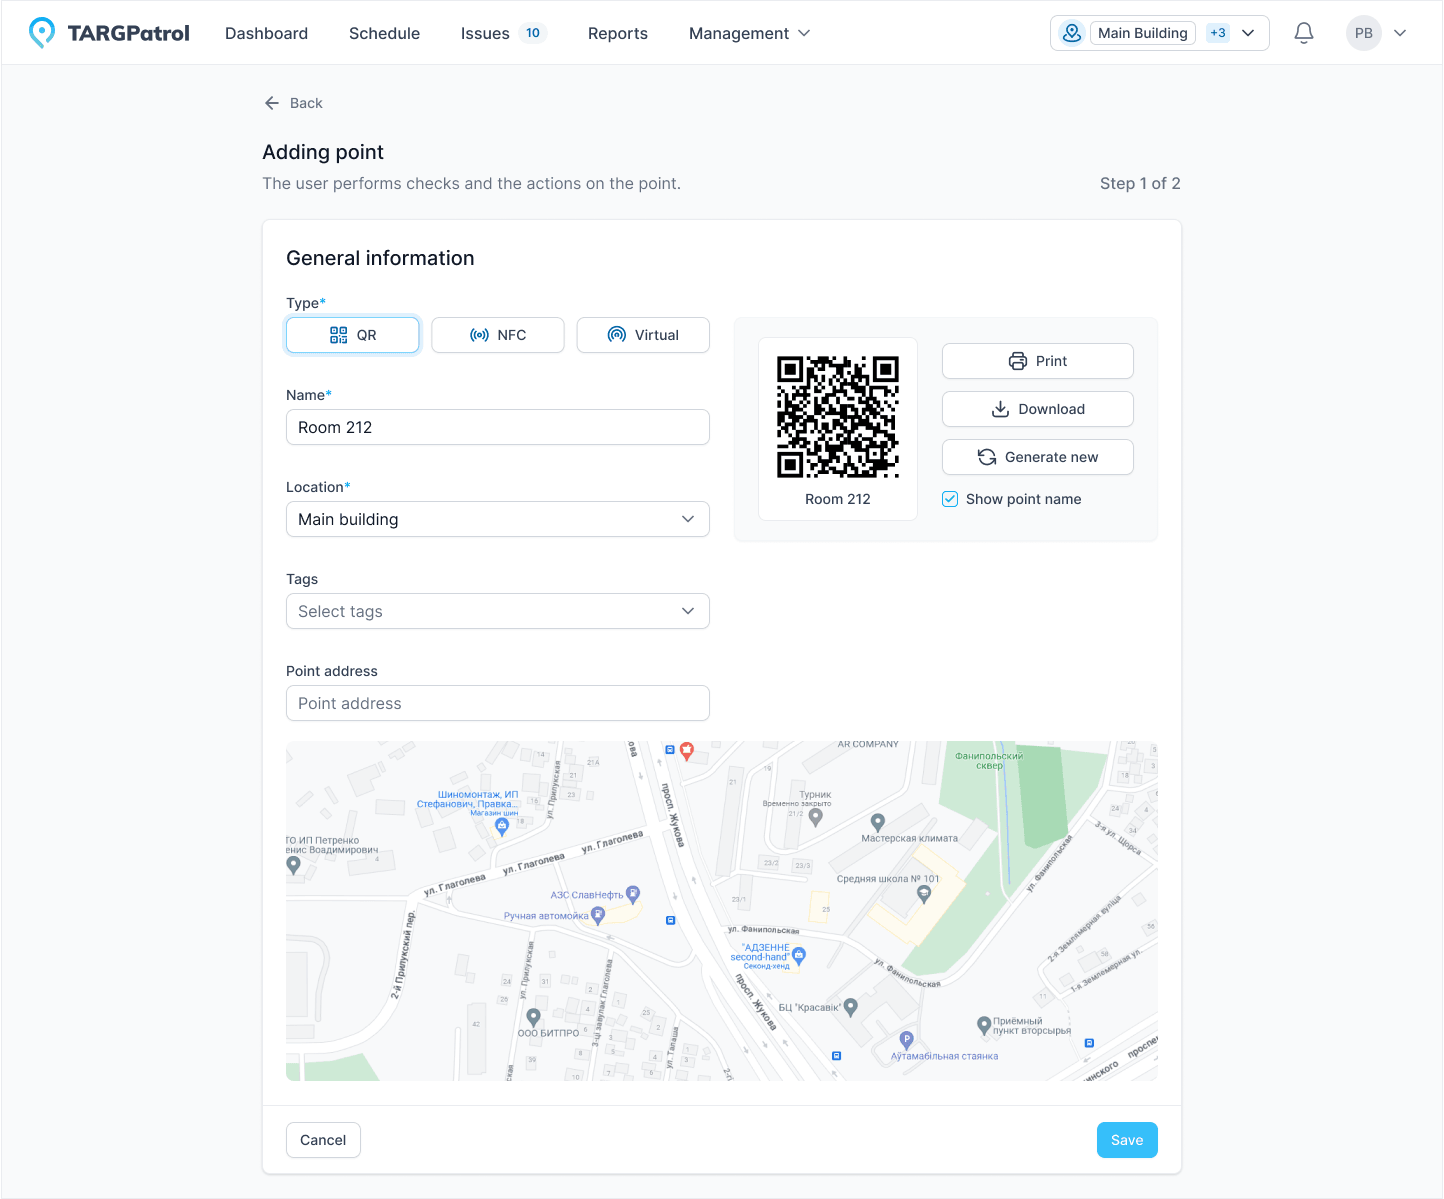Open the Location dropdown
This screenshot has height=1199, width=1444.
(498, 519)
